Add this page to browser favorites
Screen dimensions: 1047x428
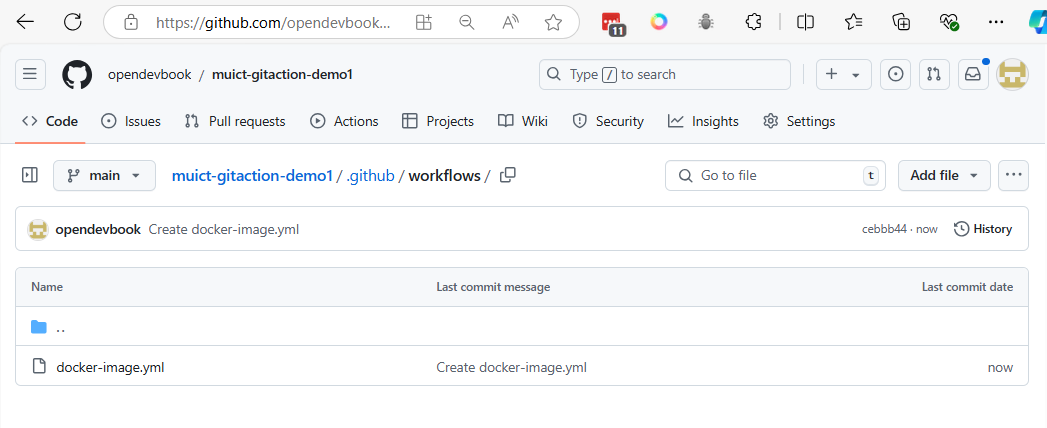point(553,23)
